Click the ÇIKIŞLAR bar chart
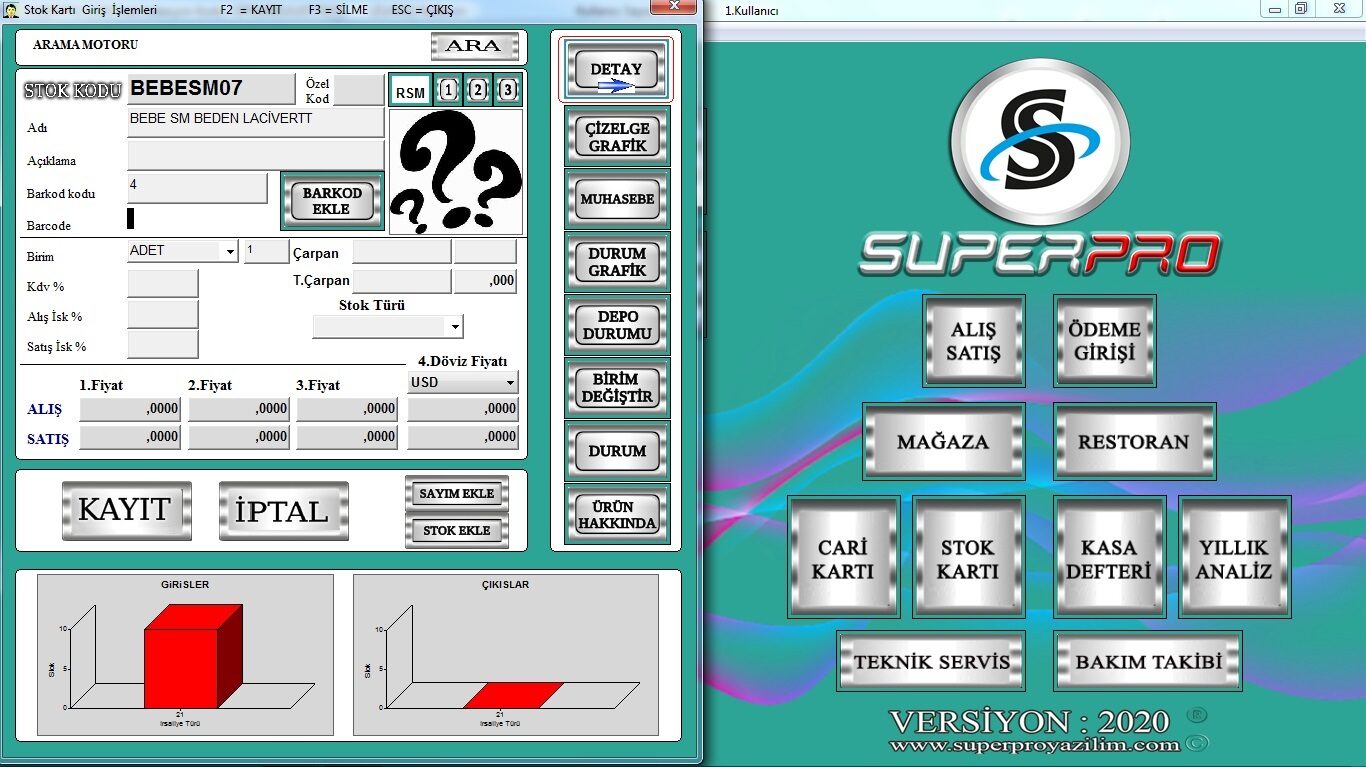Screen dimensions: 1366x767 tap(506, 654)
